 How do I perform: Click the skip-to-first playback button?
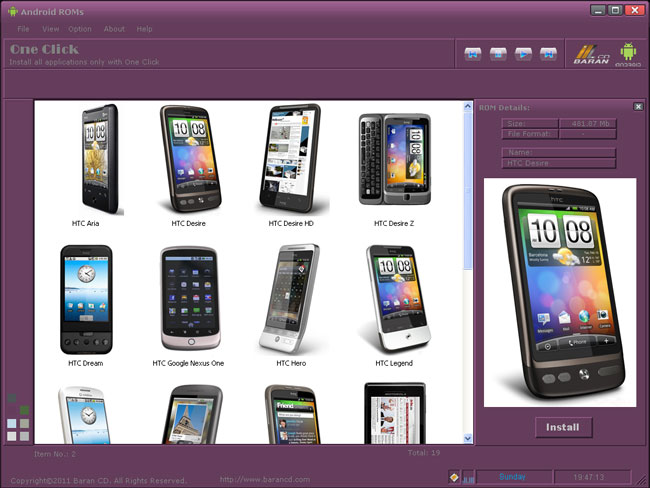coord(473,54)
